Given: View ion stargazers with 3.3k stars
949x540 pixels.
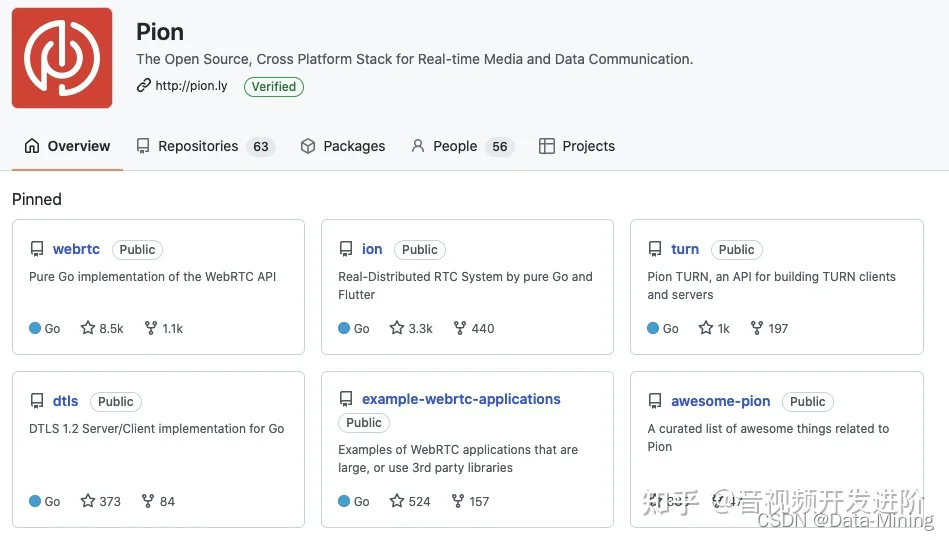Looking at the screenshot, I should pyautogui.click(x=411, y=328).
